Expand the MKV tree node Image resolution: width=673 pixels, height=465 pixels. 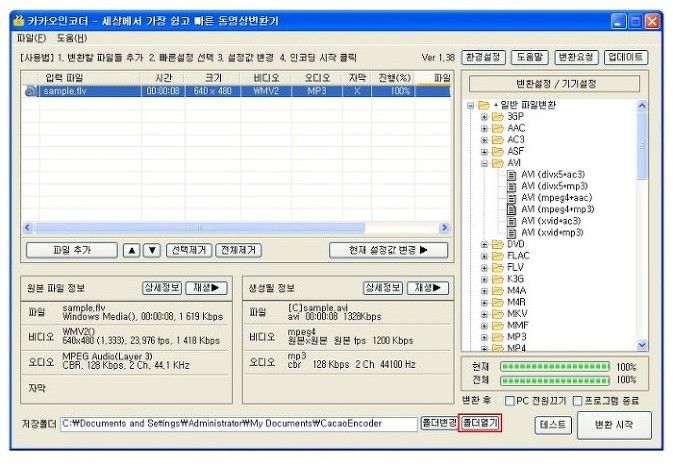point(484,314)
